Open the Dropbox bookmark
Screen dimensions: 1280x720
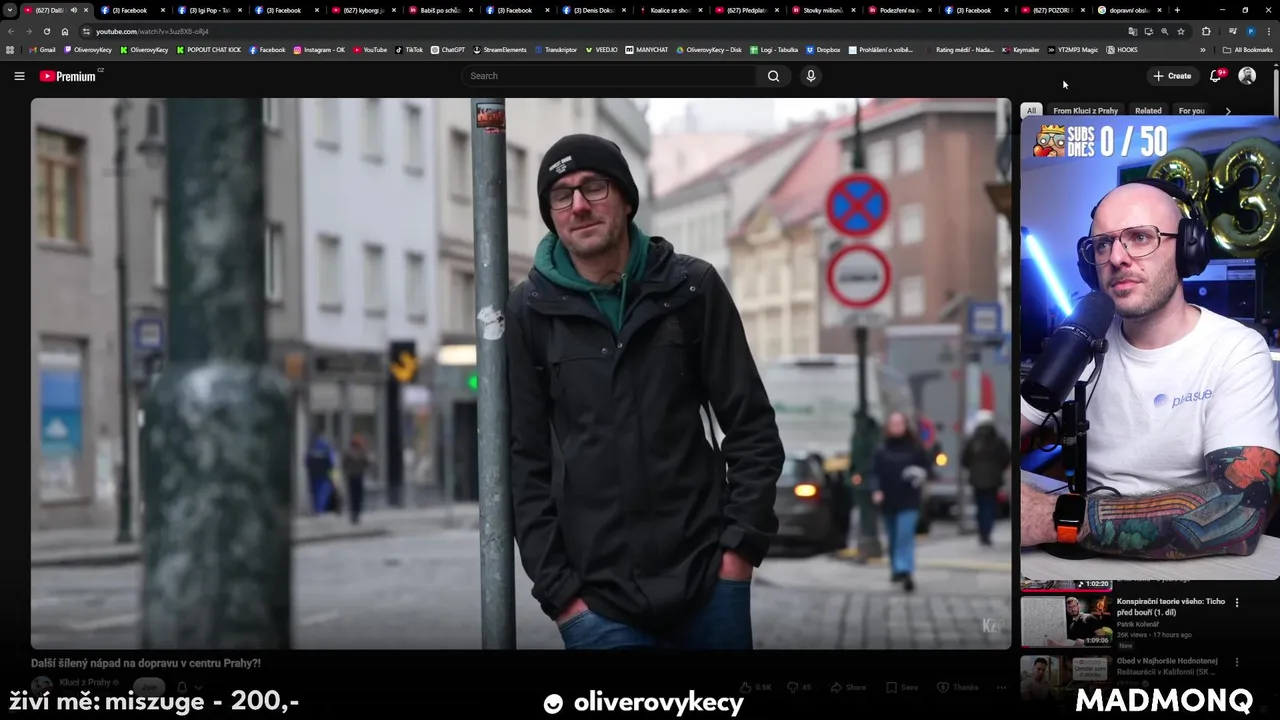[x=823, y=50]
